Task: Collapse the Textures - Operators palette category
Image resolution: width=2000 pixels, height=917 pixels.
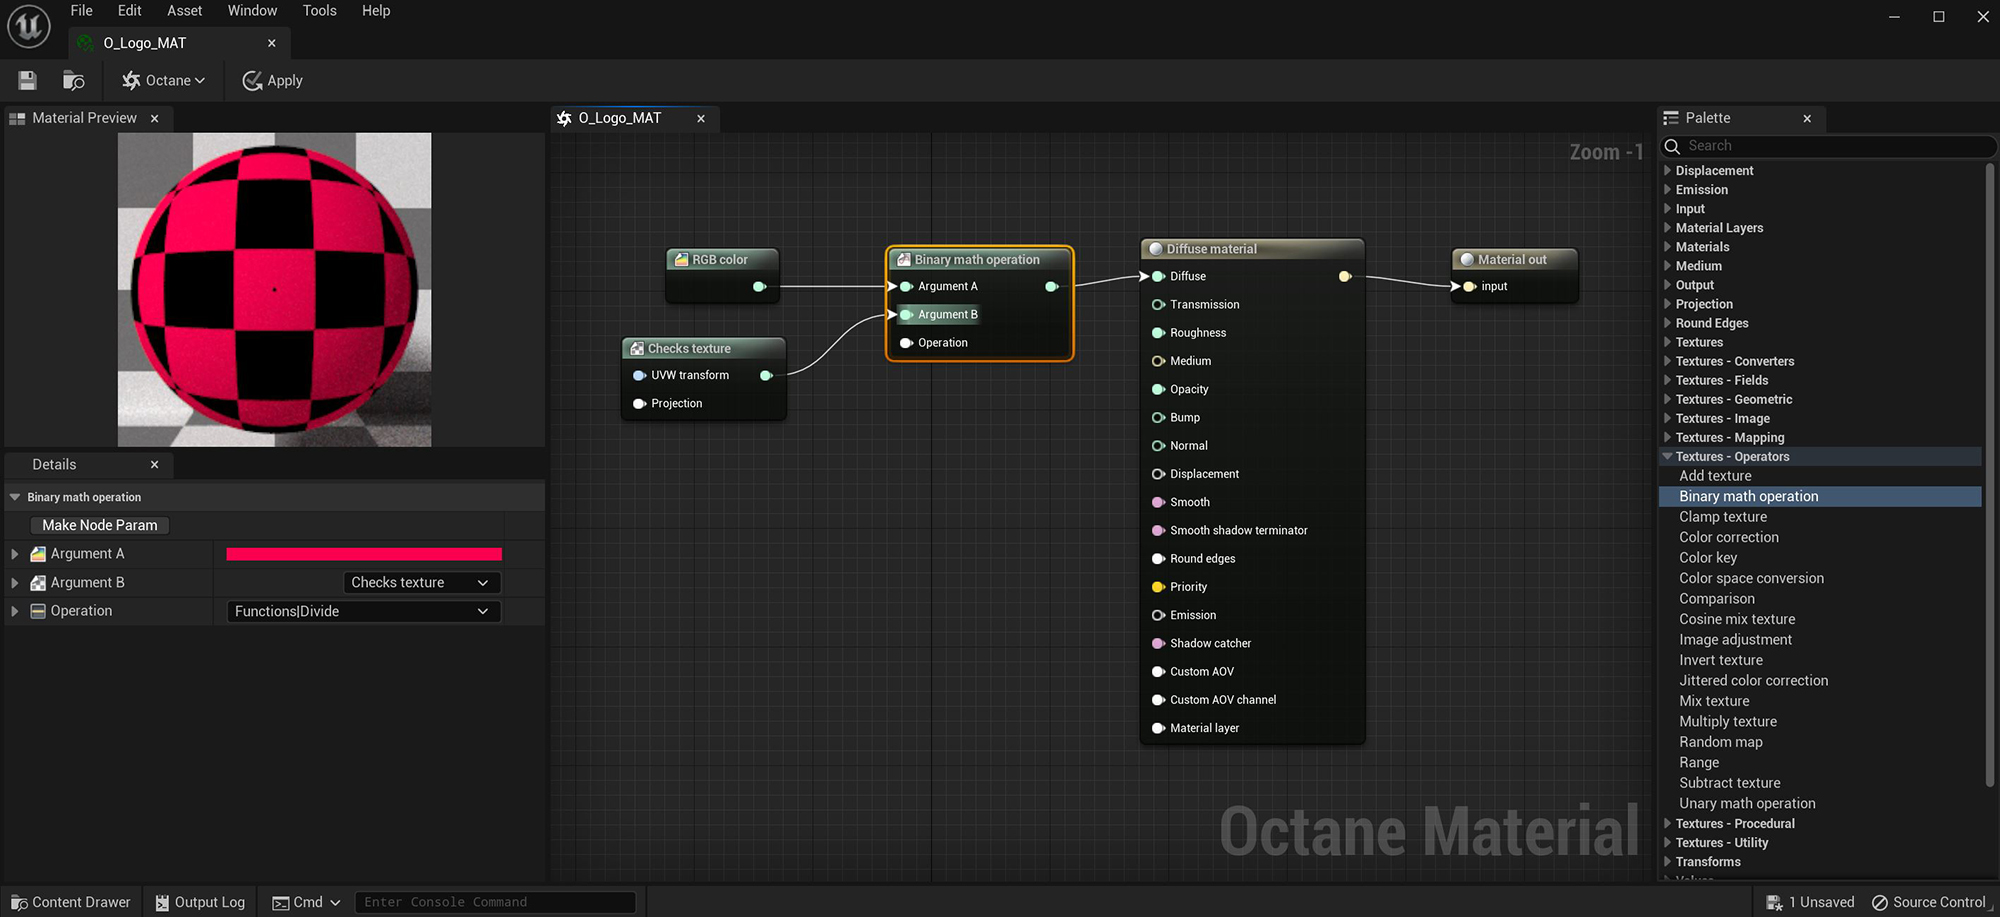Action: [1667, 457]
